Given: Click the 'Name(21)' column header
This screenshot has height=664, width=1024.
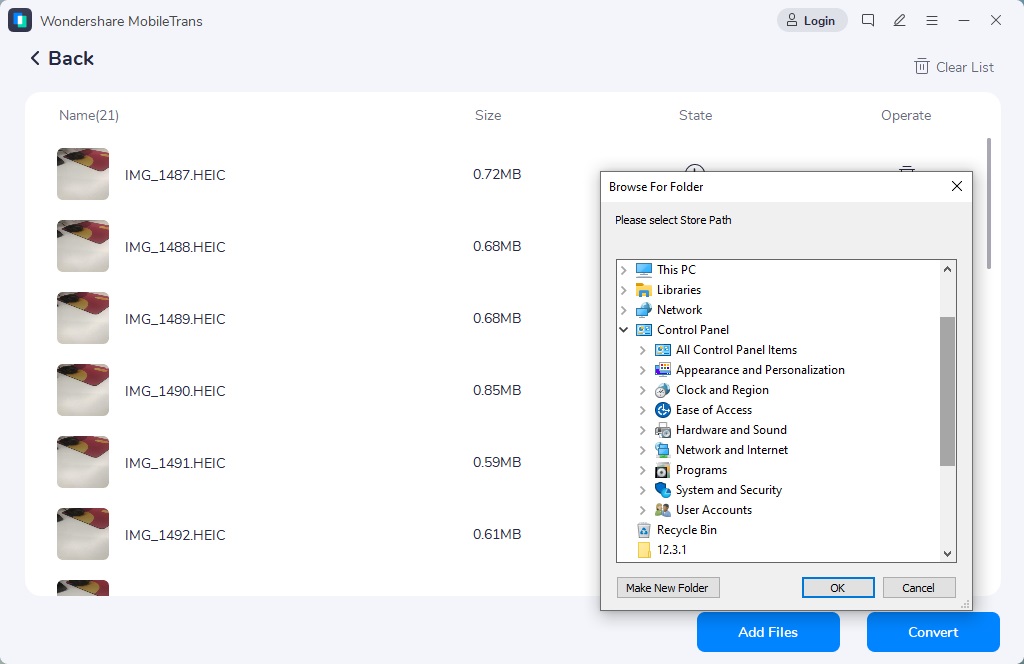Looking at the screenshot, I should pyautogui.click(x=89, y=116).
